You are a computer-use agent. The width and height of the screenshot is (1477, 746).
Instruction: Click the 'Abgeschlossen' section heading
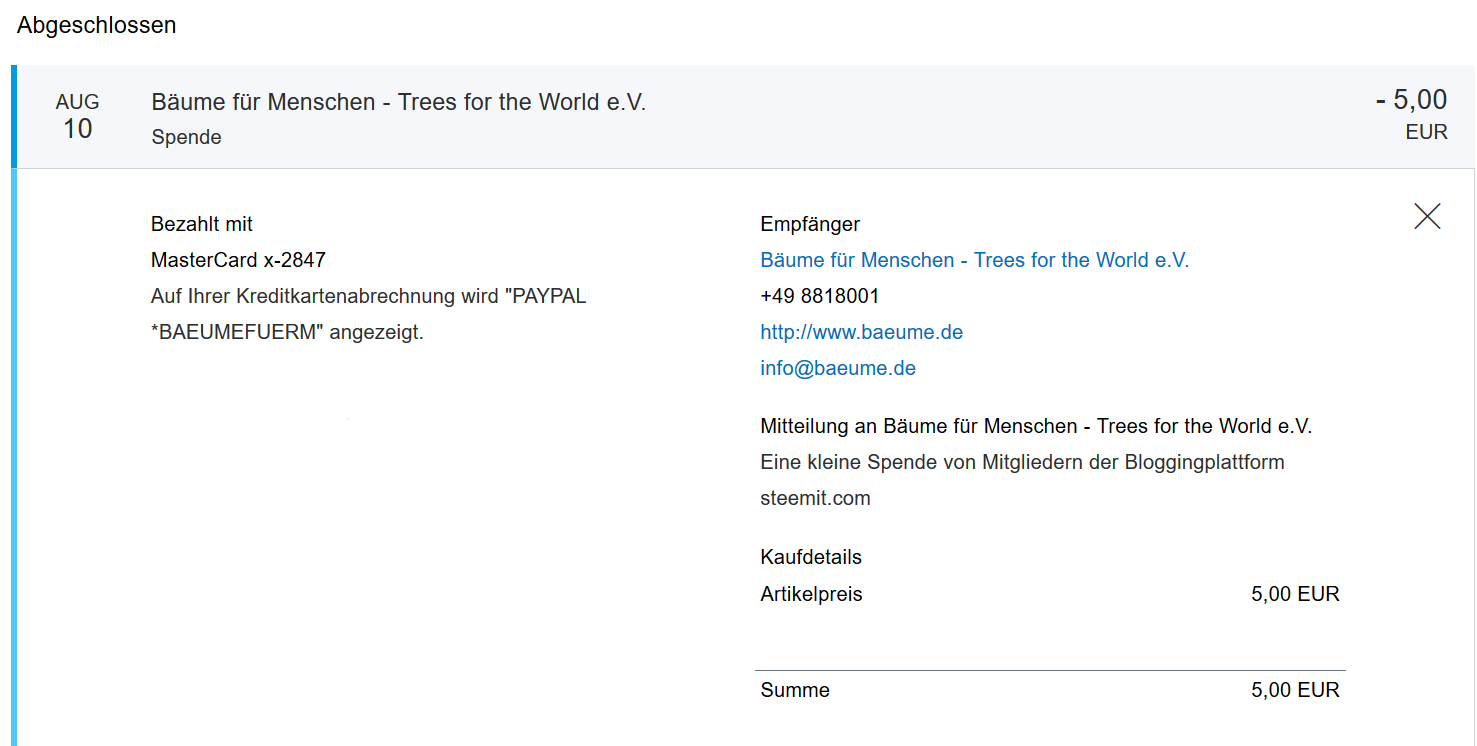coord(96,25)
